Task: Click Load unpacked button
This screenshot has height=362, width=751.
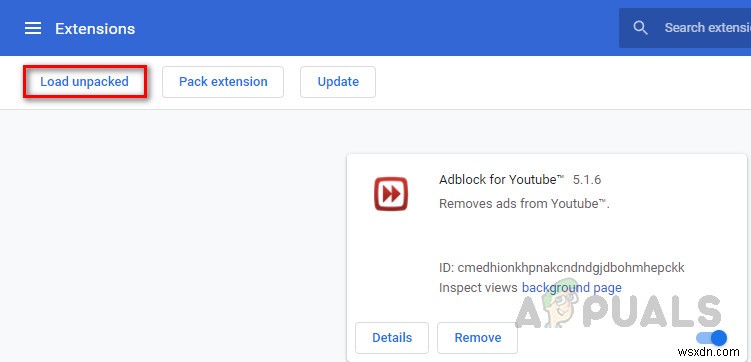Action: [x=84, y=82]
